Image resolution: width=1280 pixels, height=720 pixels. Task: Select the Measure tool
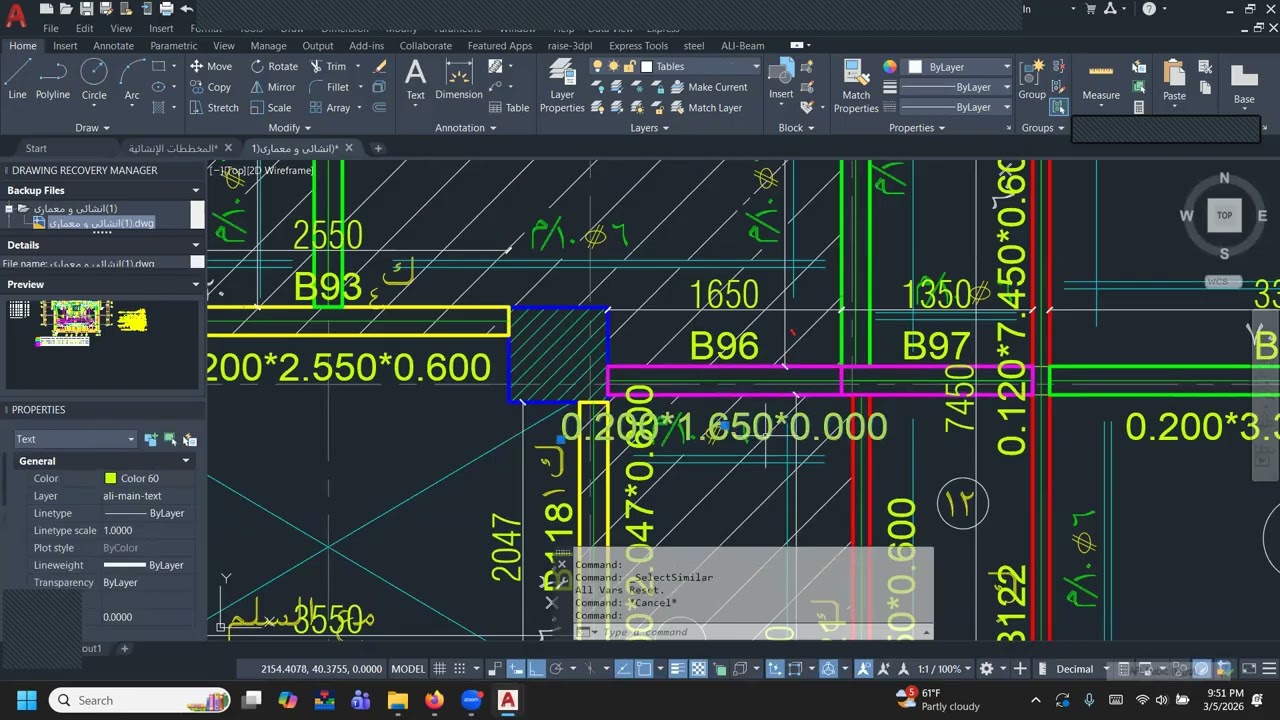click(x=1101, y=82)
